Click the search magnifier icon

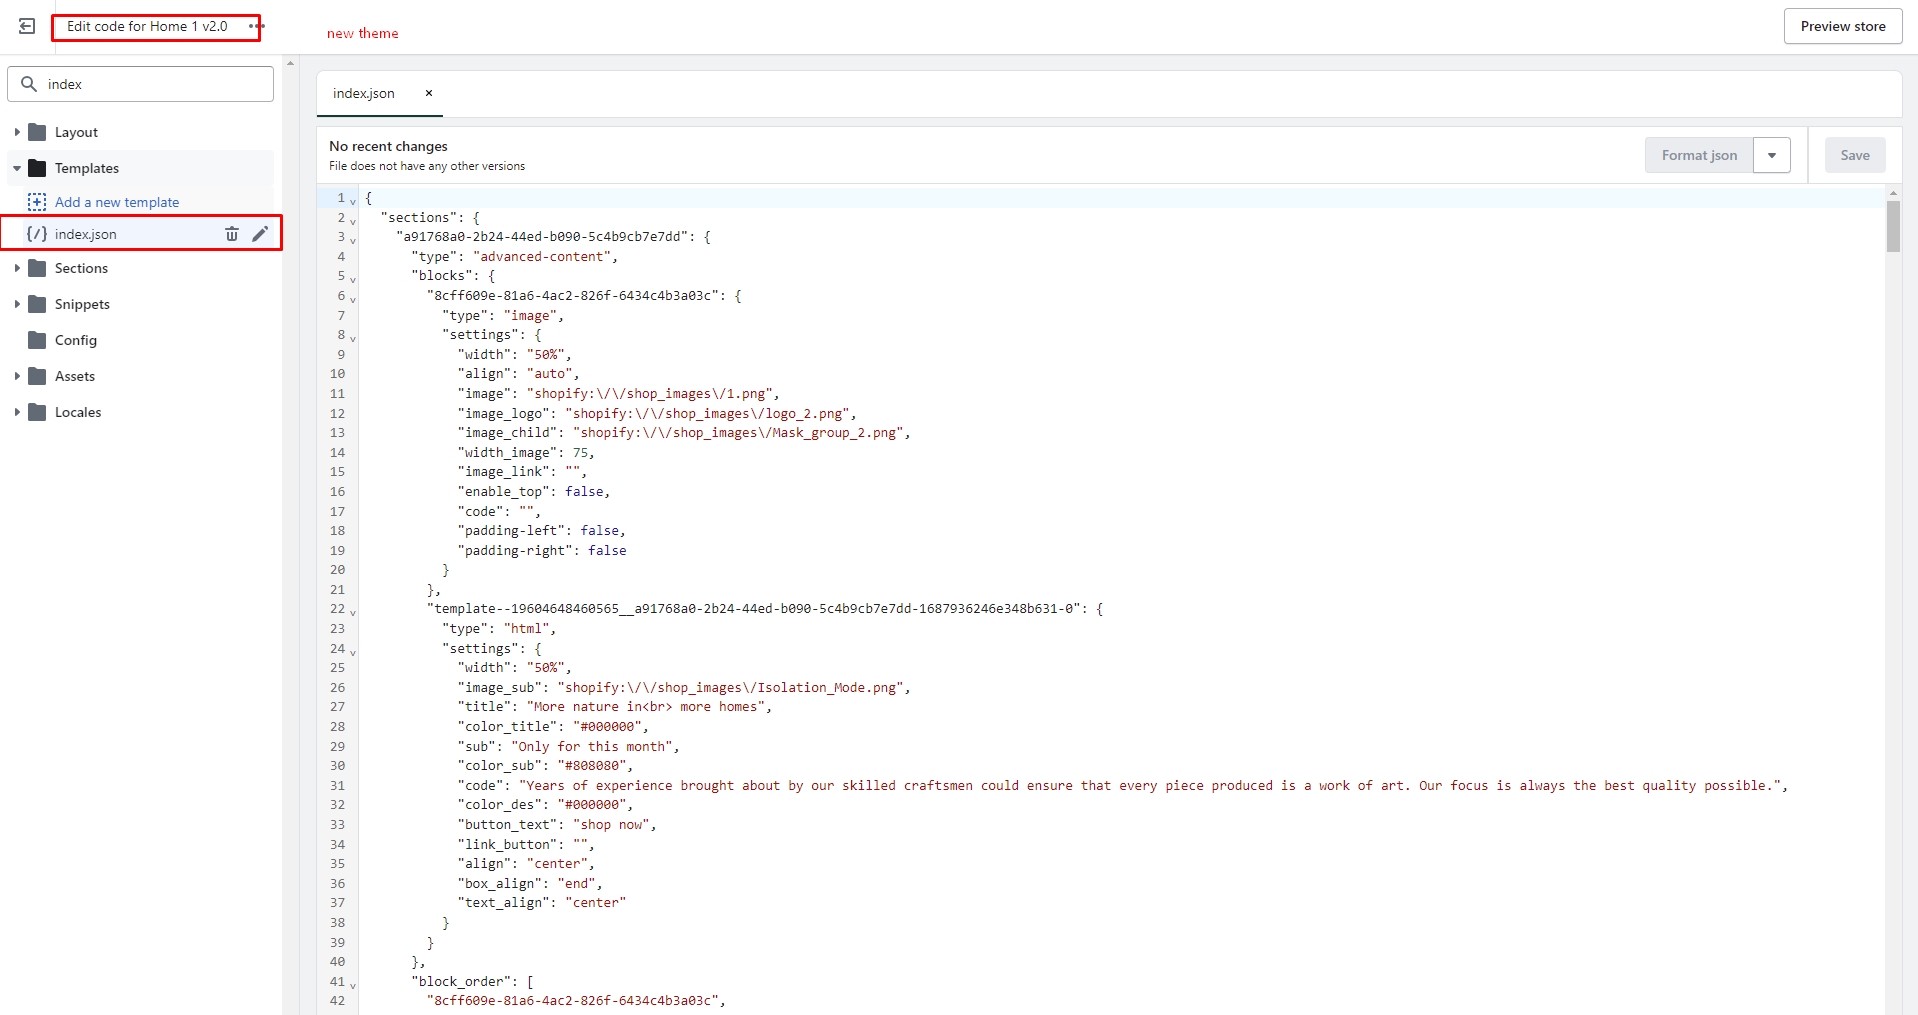(29, 84)
